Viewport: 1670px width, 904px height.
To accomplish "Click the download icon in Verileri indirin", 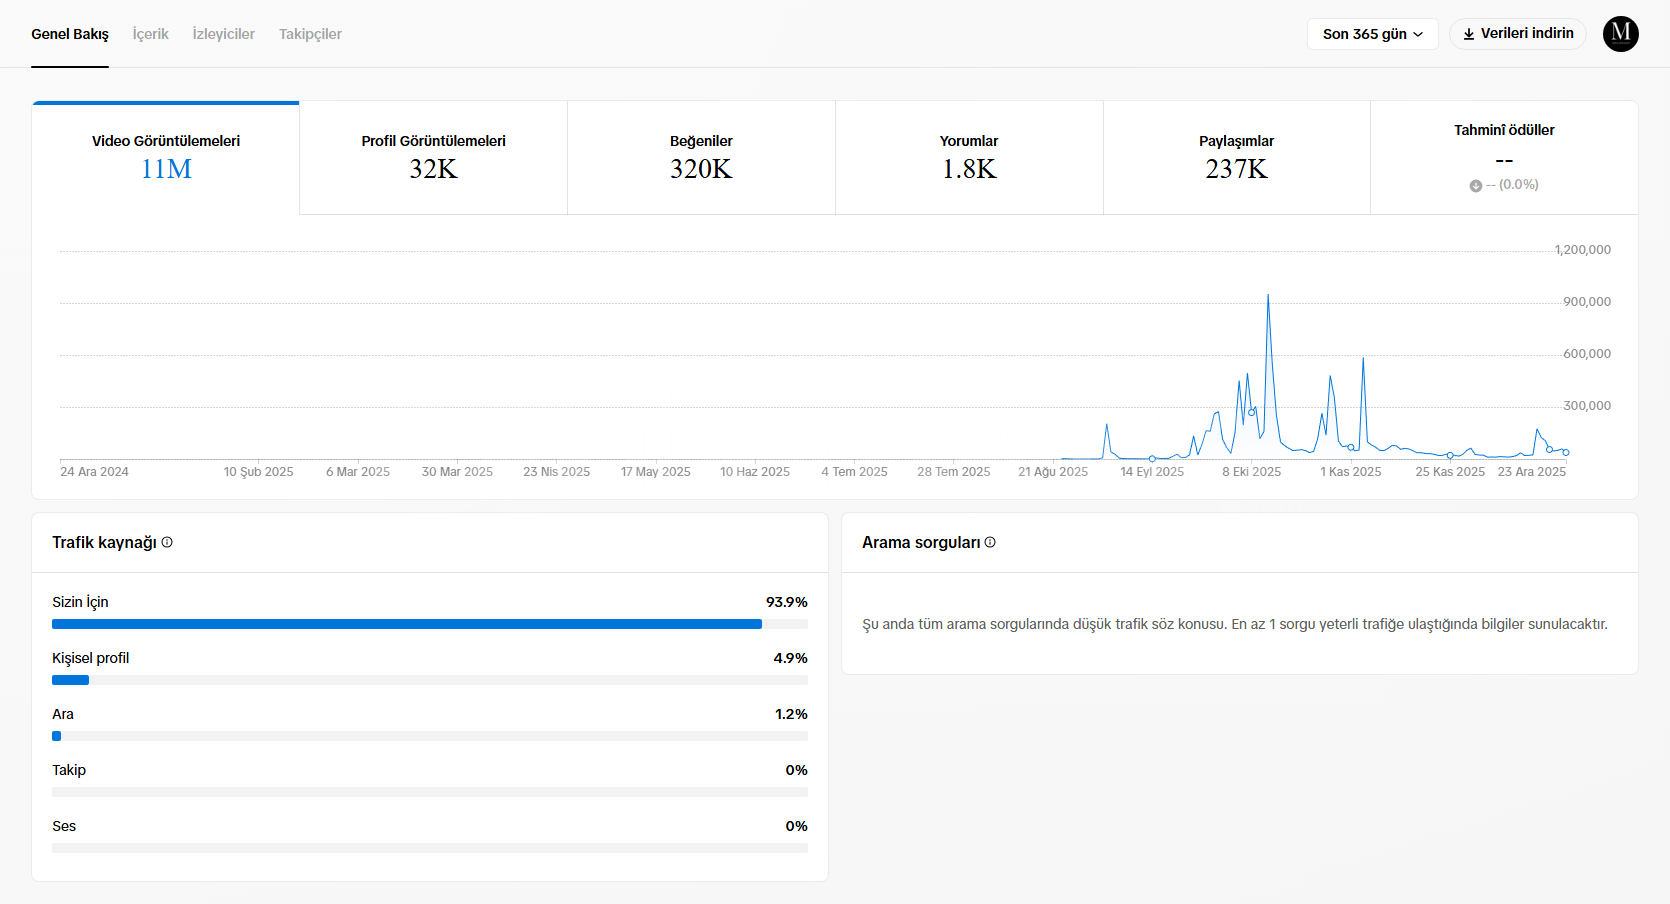I will (x=1469, y=34).
